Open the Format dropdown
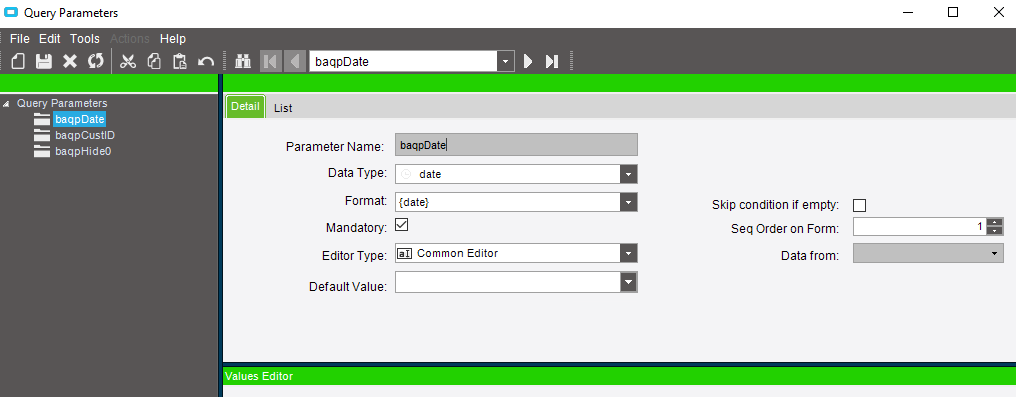Viewport: 1016px width, 397px height. (x=629, y=202)
